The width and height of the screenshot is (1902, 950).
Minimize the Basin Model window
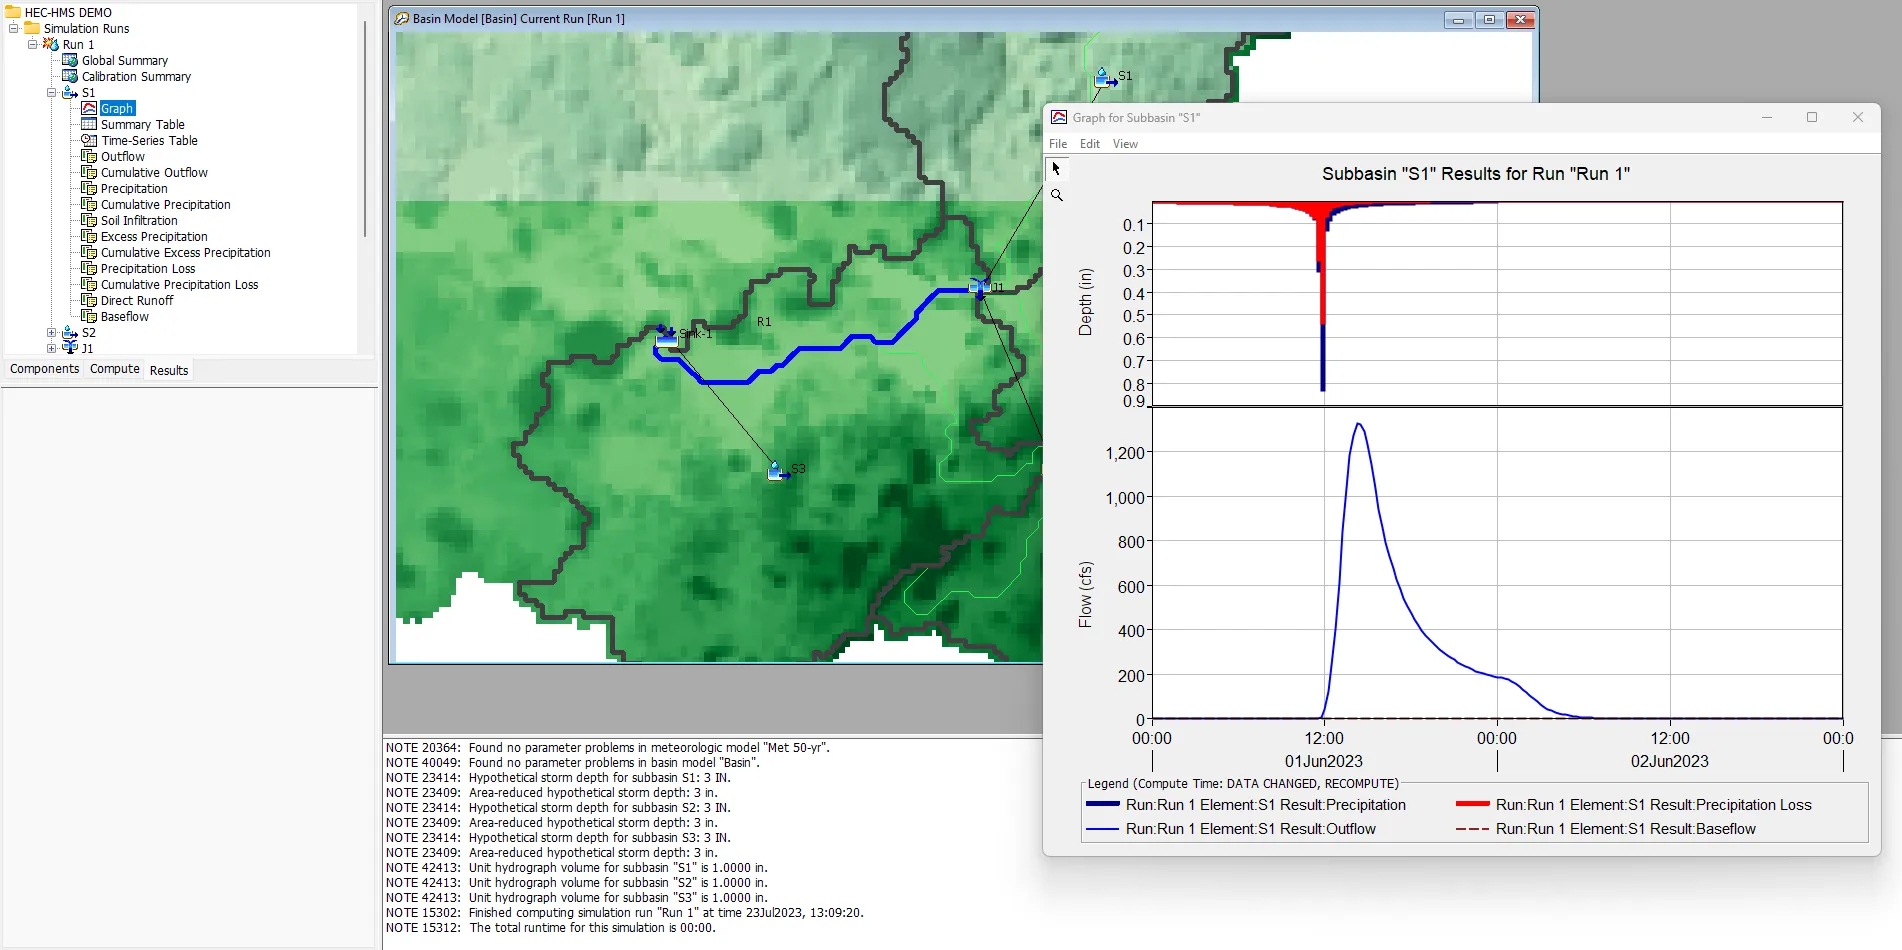pyautogui.click(x=1458, y=19)
